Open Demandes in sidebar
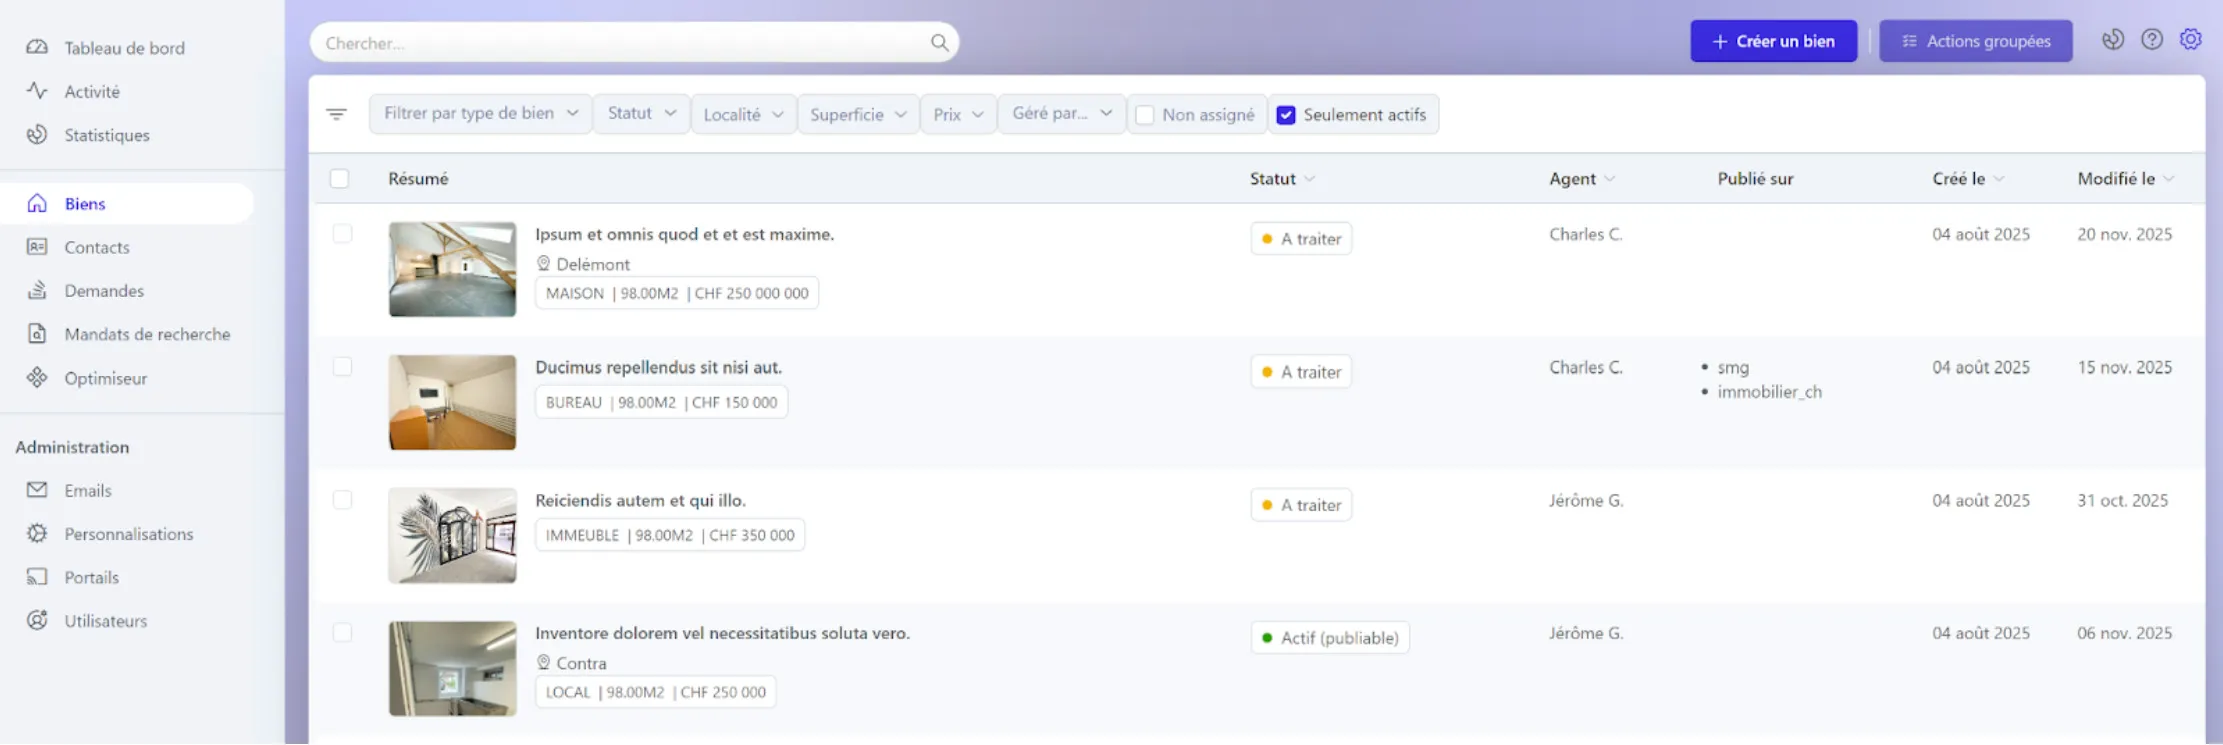The height and width of the screenshot is (745, 2223). point(104,291)
